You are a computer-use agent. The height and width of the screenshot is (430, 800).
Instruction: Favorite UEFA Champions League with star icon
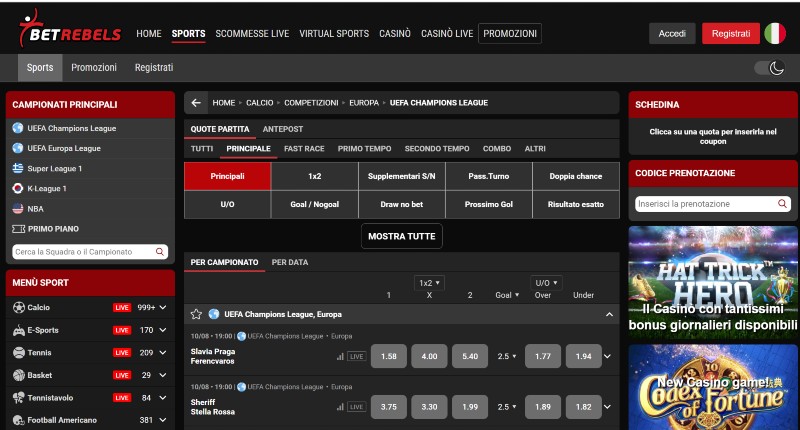tap(196, 314)
